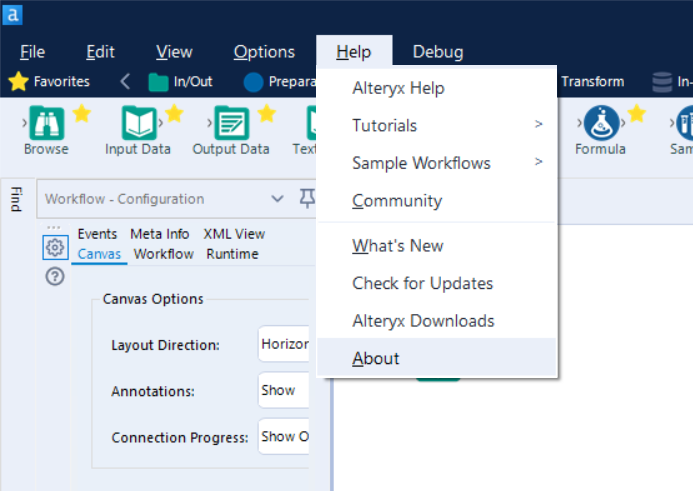Pick the Input Data tool
This screenshot has width=693, height=491.
[139, 124]
